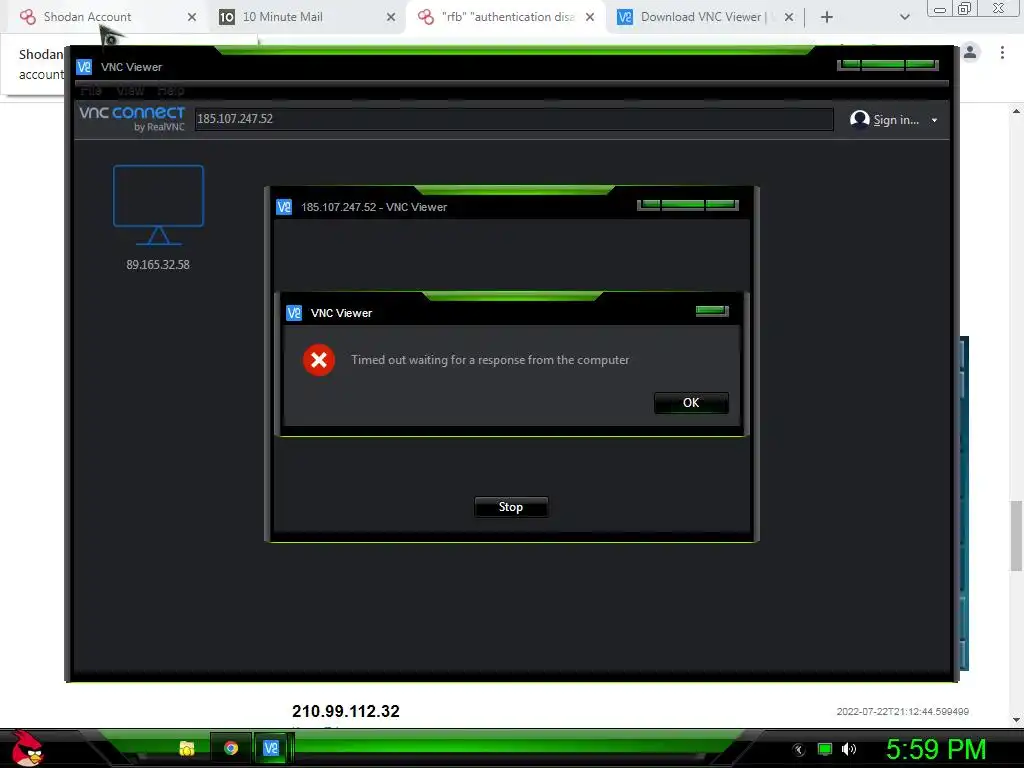
Task: Open the File menu in VNC Viewer
Action: [91, 90]
